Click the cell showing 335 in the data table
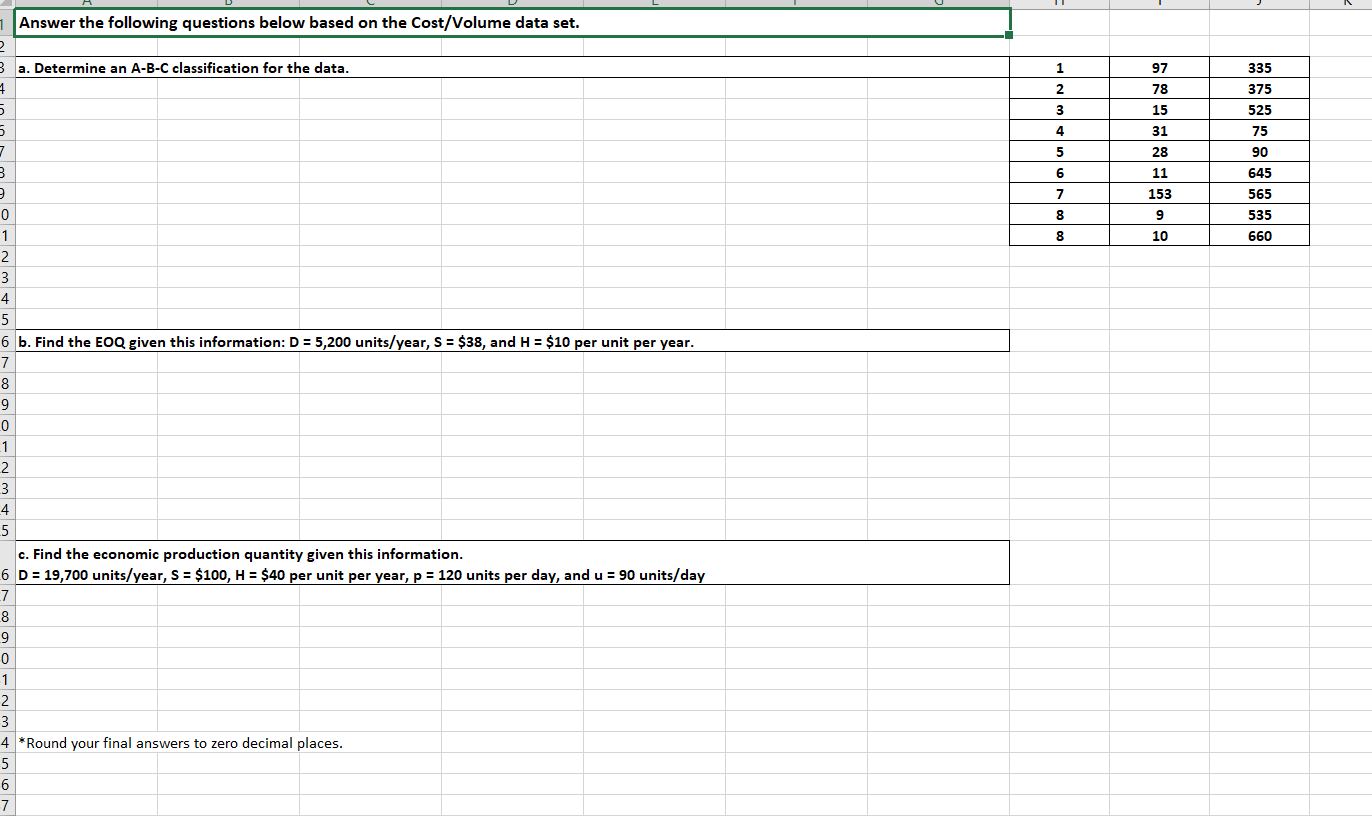 pos(1259,67)
